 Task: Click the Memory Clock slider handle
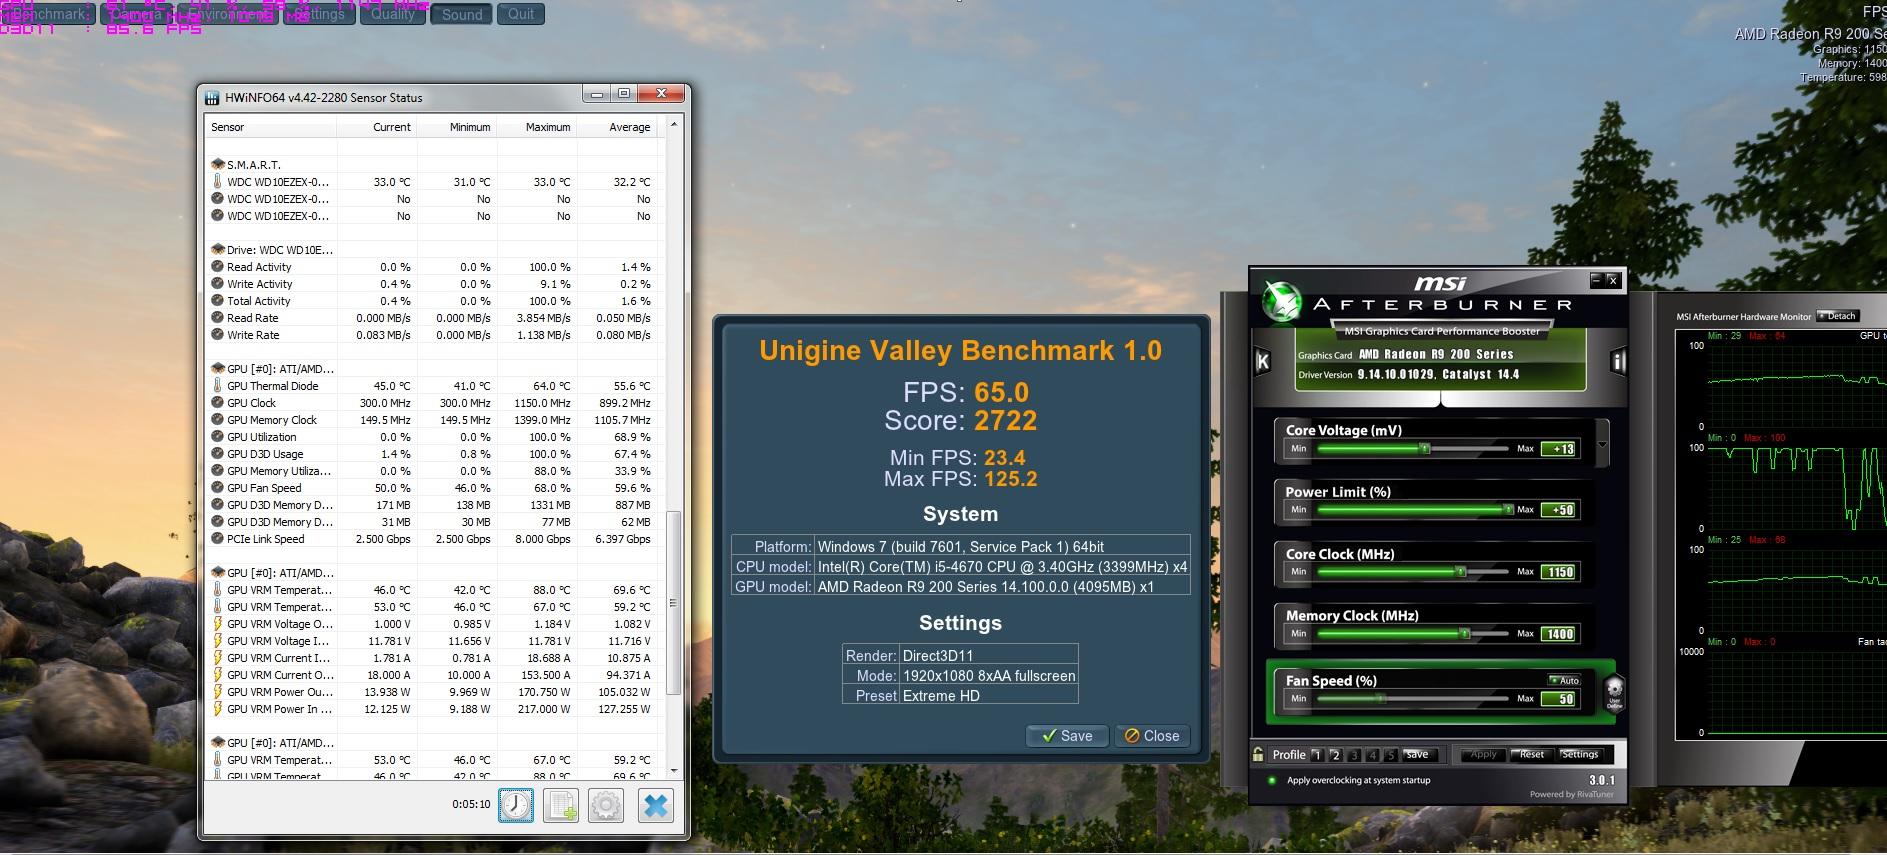click(1465, 634)
